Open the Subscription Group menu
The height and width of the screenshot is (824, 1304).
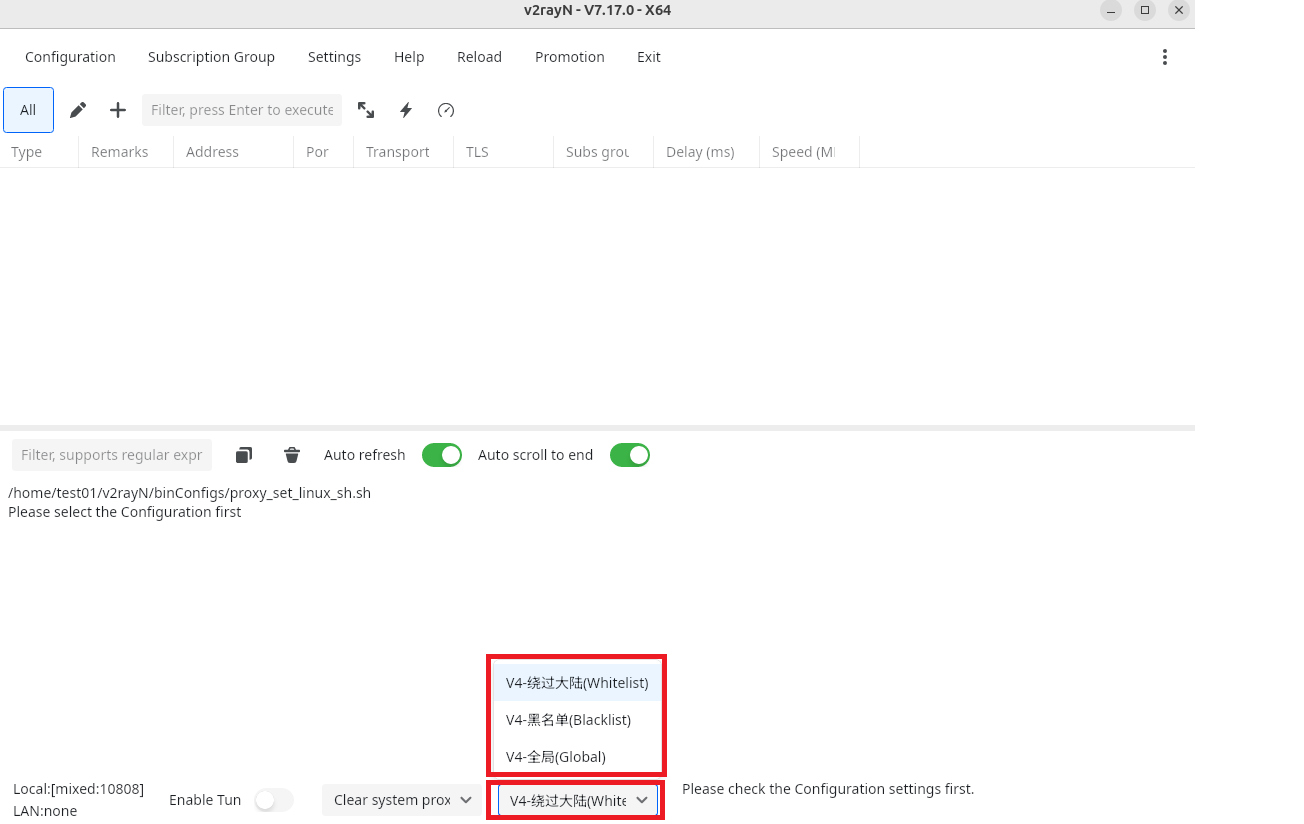(211, 57)
